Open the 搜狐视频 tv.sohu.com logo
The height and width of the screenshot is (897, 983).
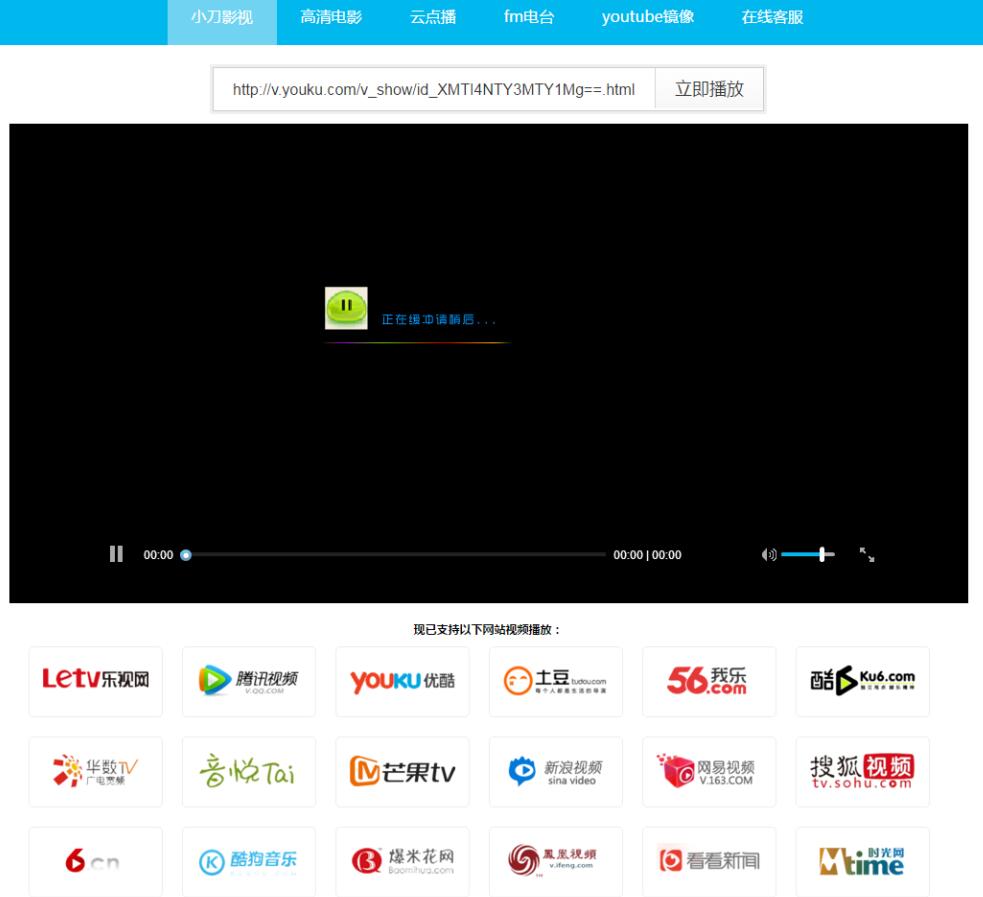tap(863, 772)
